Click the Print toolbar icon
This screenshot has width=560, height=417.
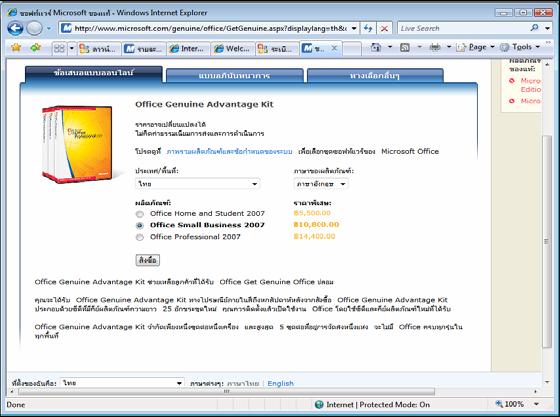435,47
